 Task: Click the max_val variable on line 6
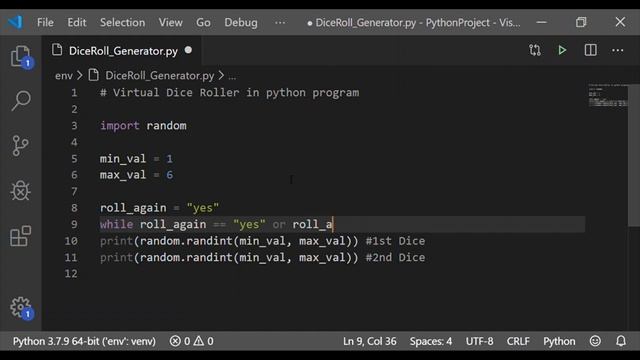pos(122,175)
